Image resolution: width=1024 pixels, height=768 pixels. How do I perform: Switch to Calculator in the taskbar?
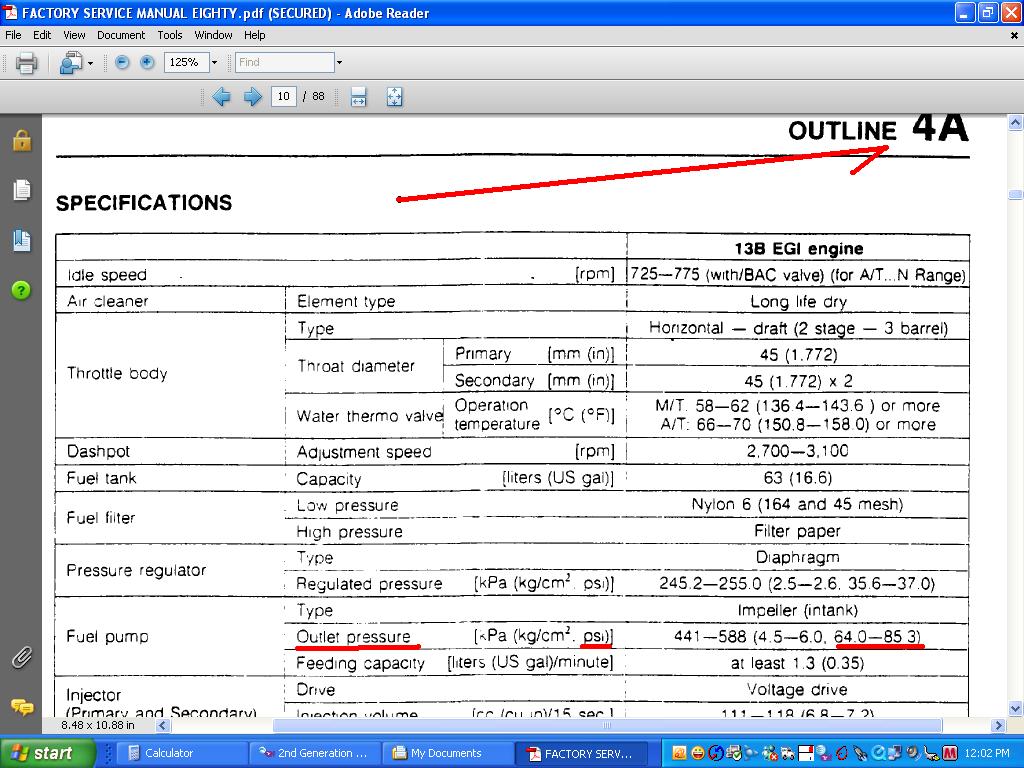[168, 753]
